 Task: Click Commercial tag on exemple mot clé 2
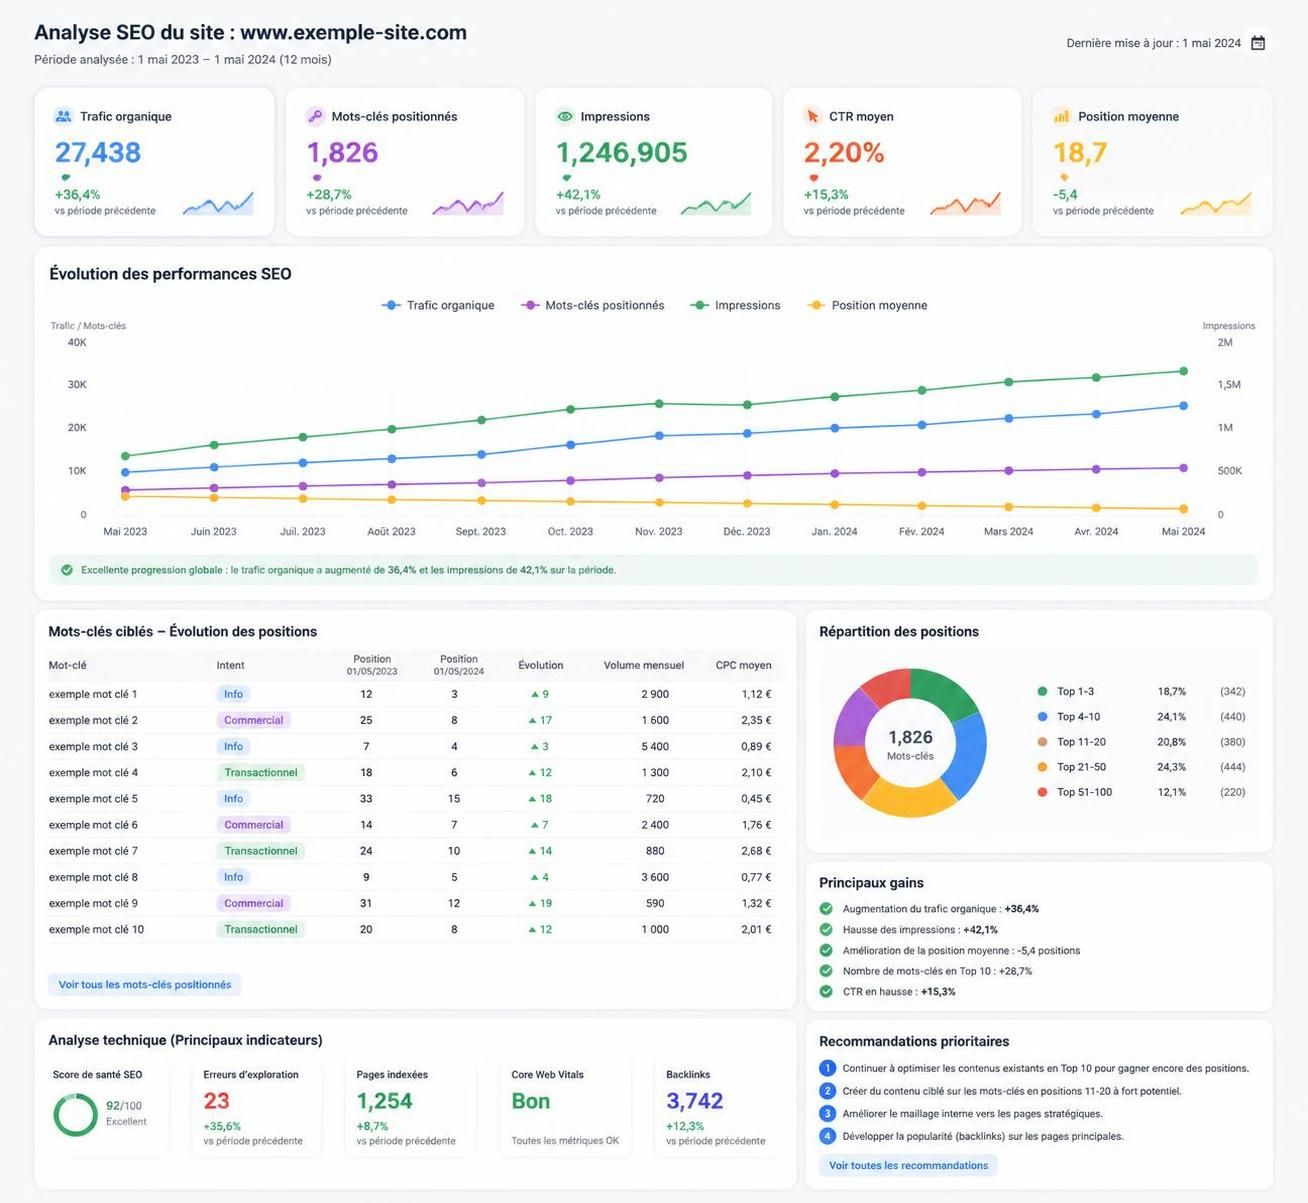click(x=253, y=720)
